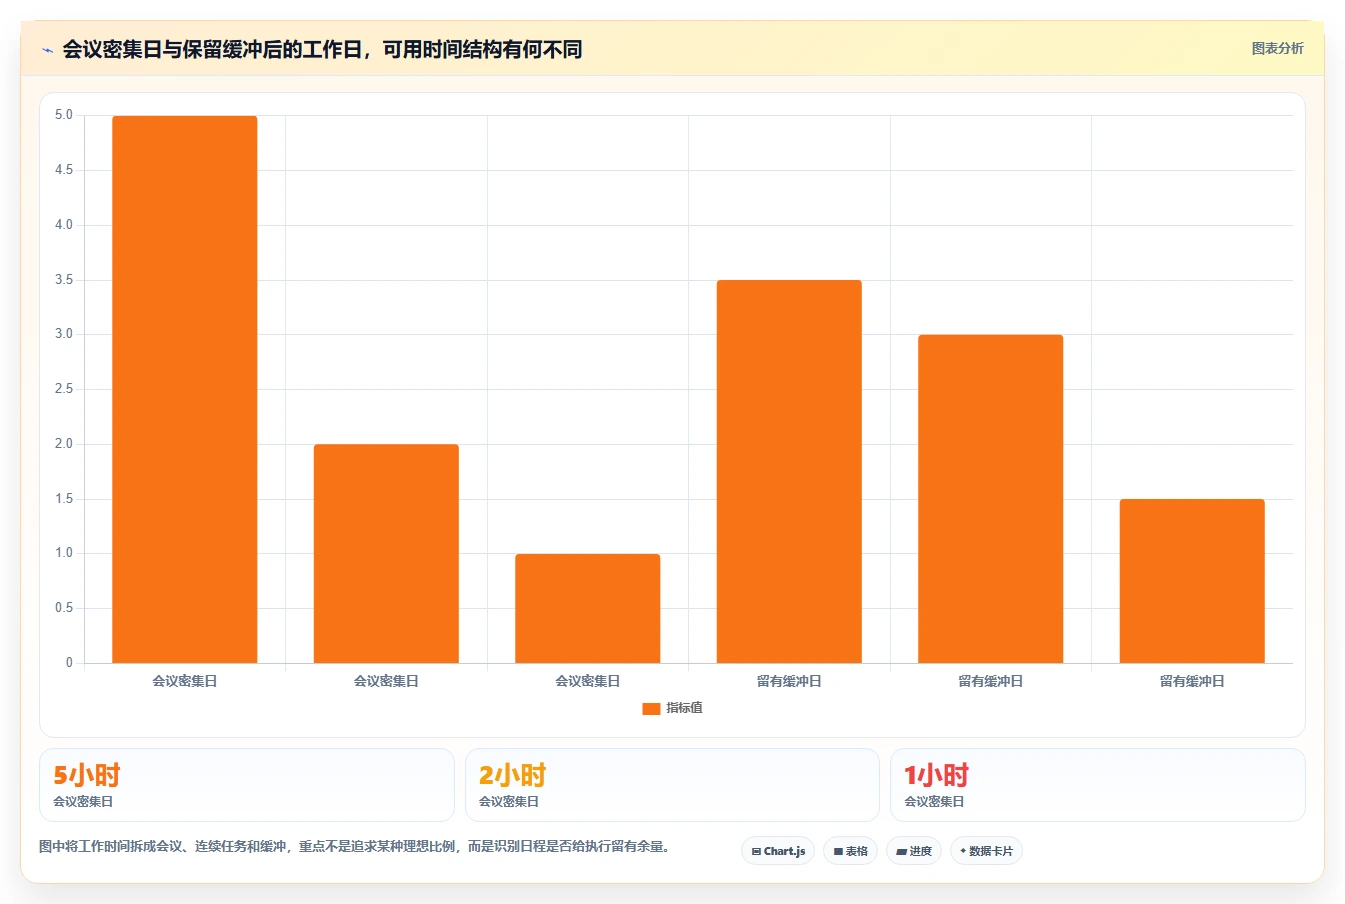The image size is (1345, 904).
Task: Click the 1.5 y-axis tick label
Action: 64,499
